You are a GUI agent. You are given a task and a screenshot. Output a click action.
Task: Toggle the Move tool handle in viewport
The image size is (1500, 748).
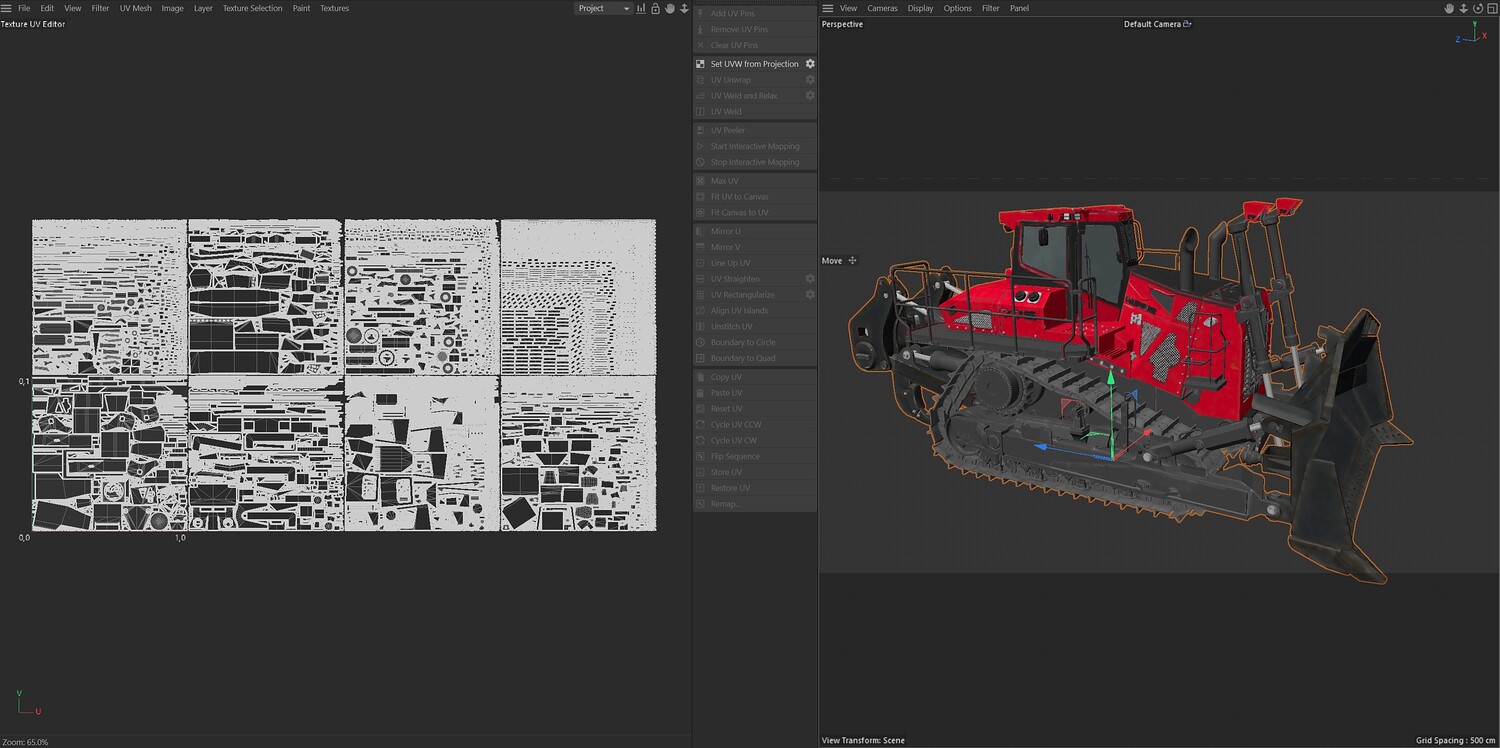coord(852,261)
